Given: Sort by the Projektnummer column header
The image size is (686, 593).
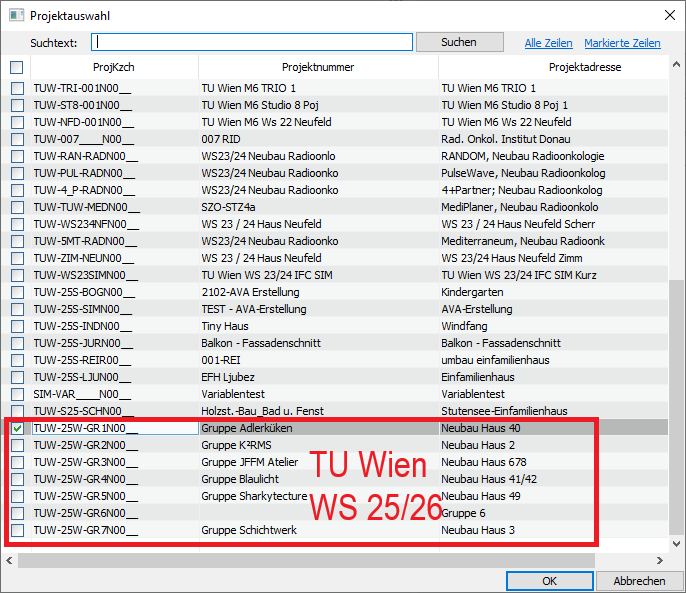Looking at the screenshot, I should 318,68.
